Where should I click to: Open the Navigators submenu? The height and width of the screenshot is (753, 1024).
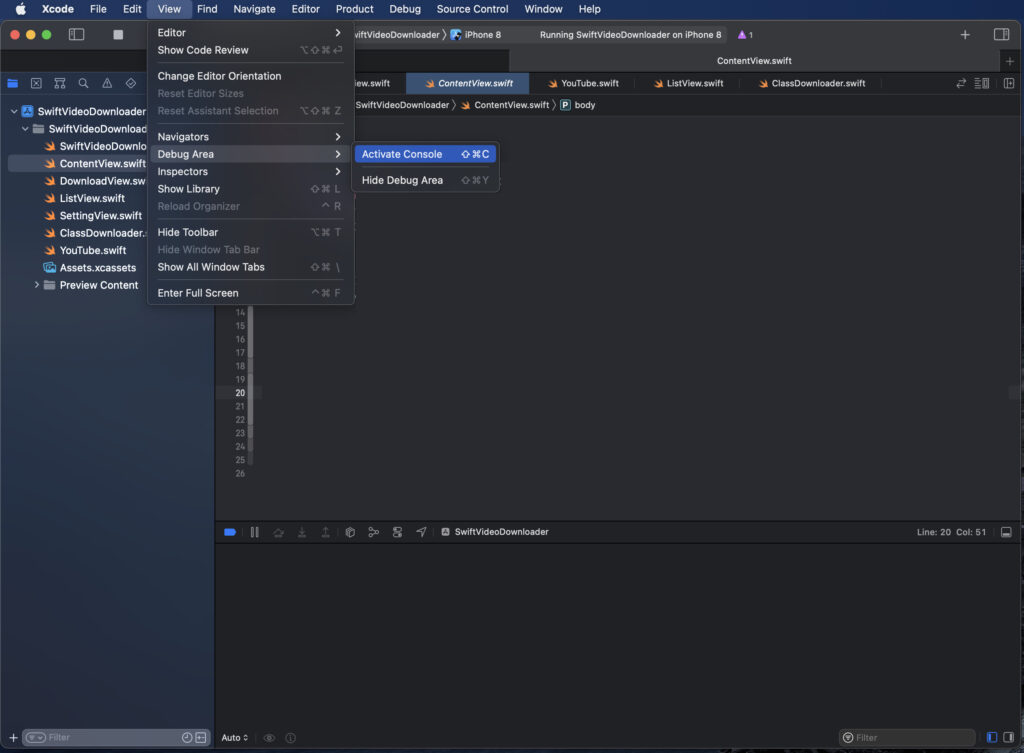point(249,136)
